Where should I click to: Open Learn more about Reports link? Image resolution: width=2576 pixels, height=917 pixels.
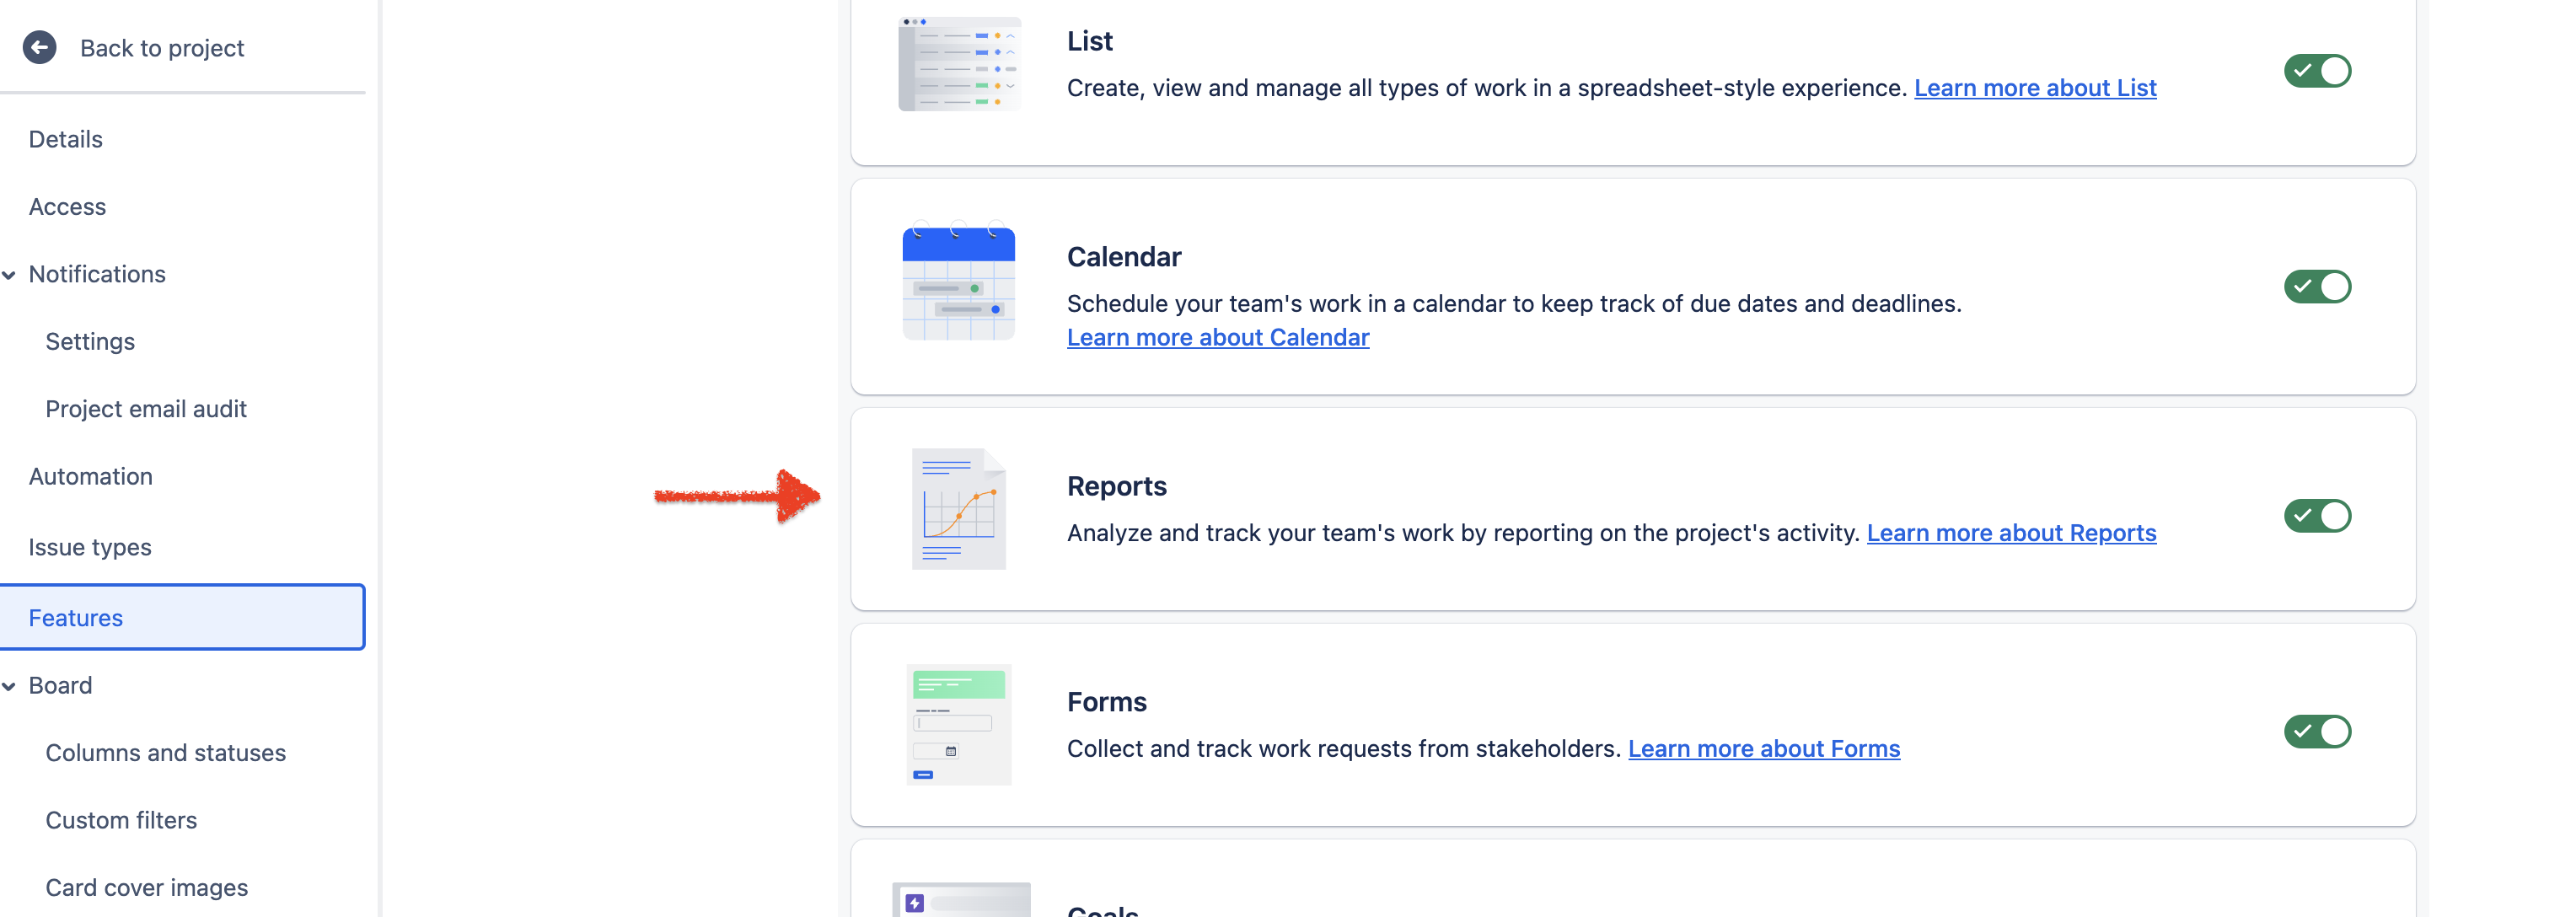coord(2010,533)
